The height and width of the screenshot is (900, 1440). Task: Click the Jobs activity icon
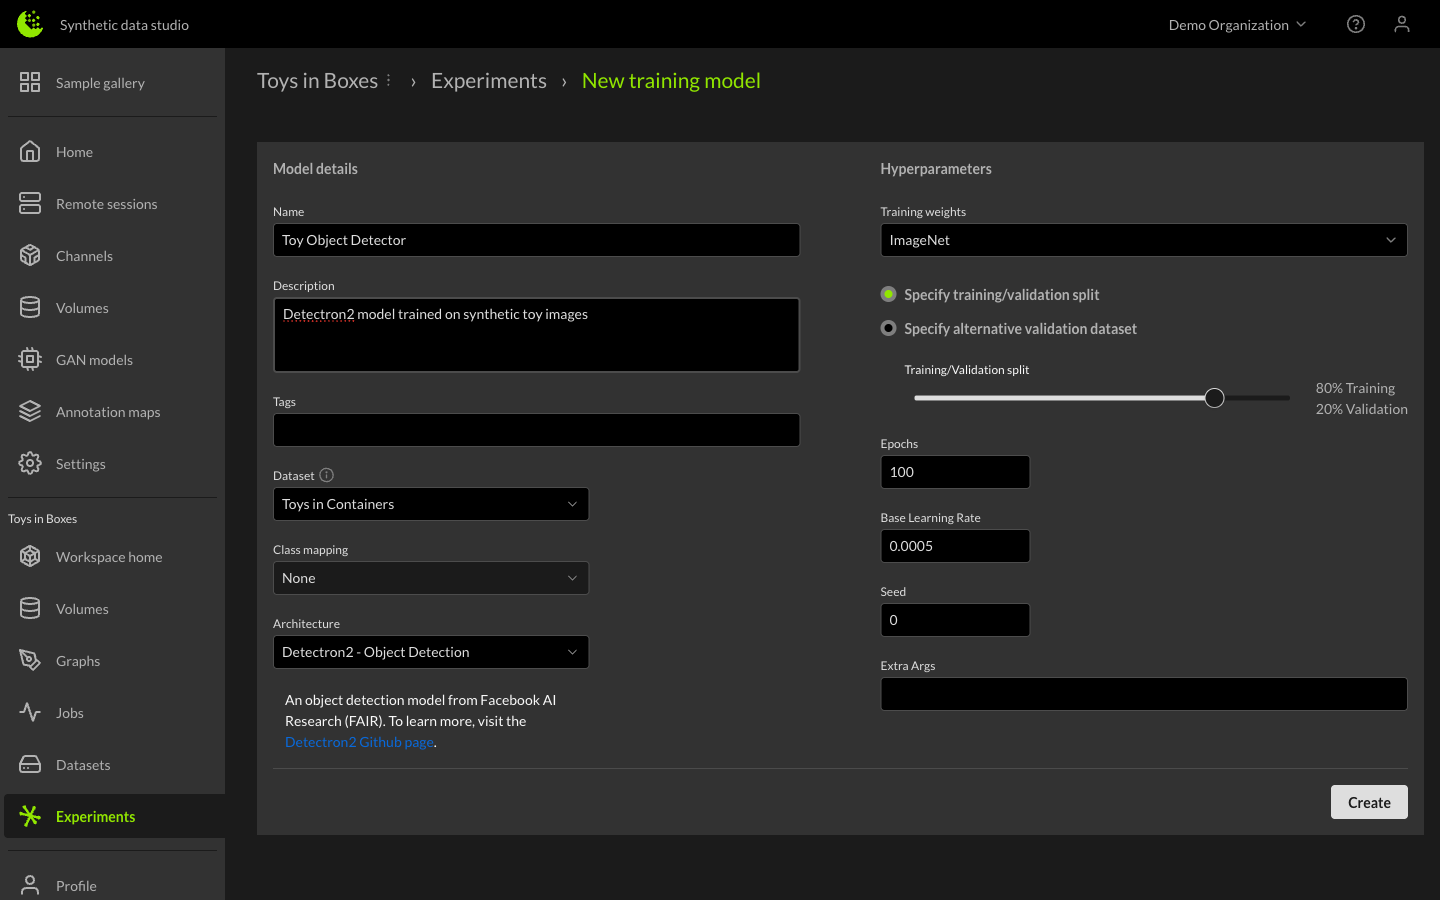30,712
